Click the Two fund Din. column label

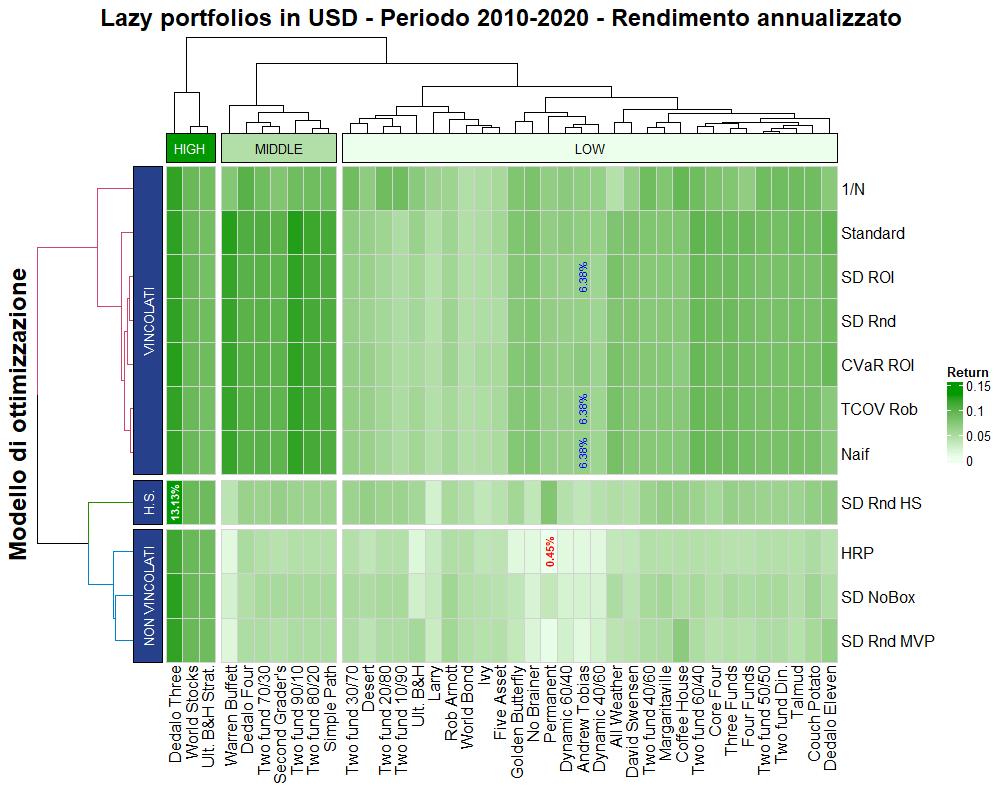[x=780, y=714]
